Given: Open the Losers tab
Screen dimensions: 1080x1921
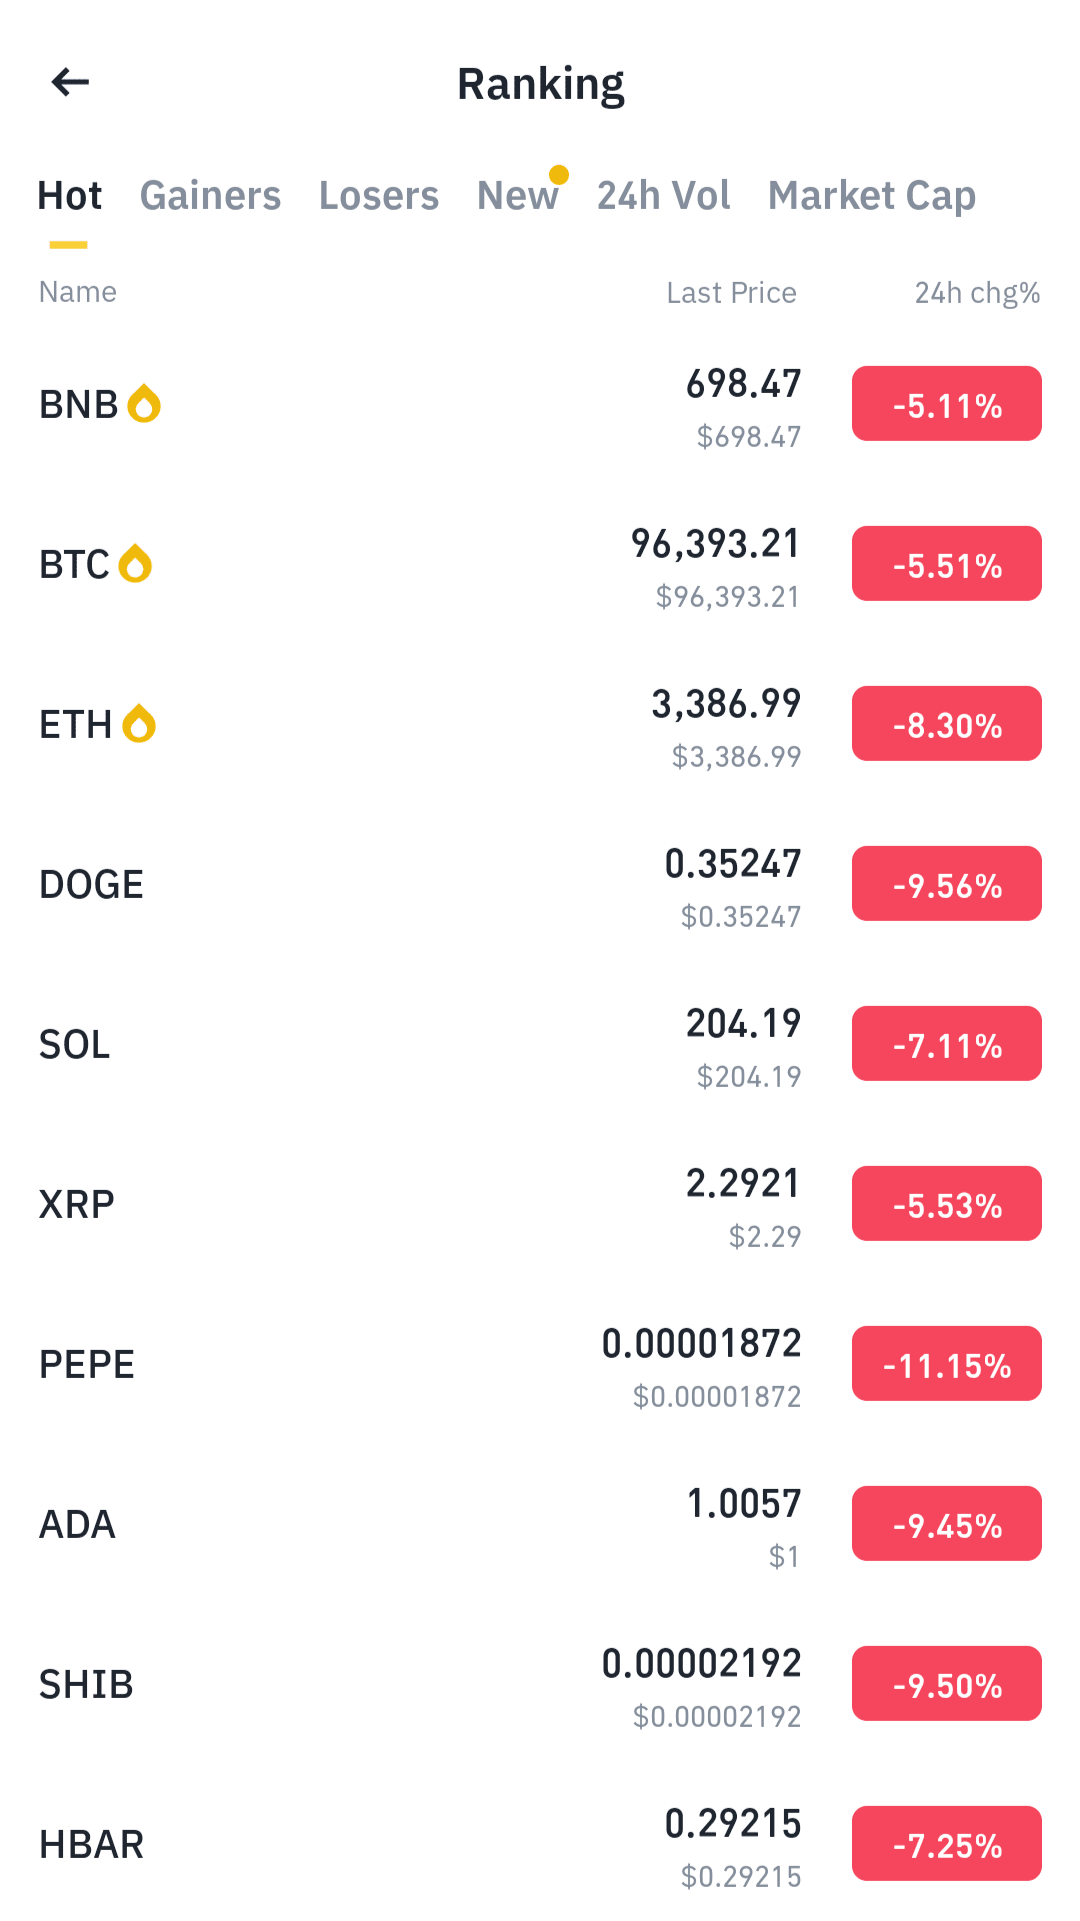Looking at the screenshot, I should pos(379,196).
